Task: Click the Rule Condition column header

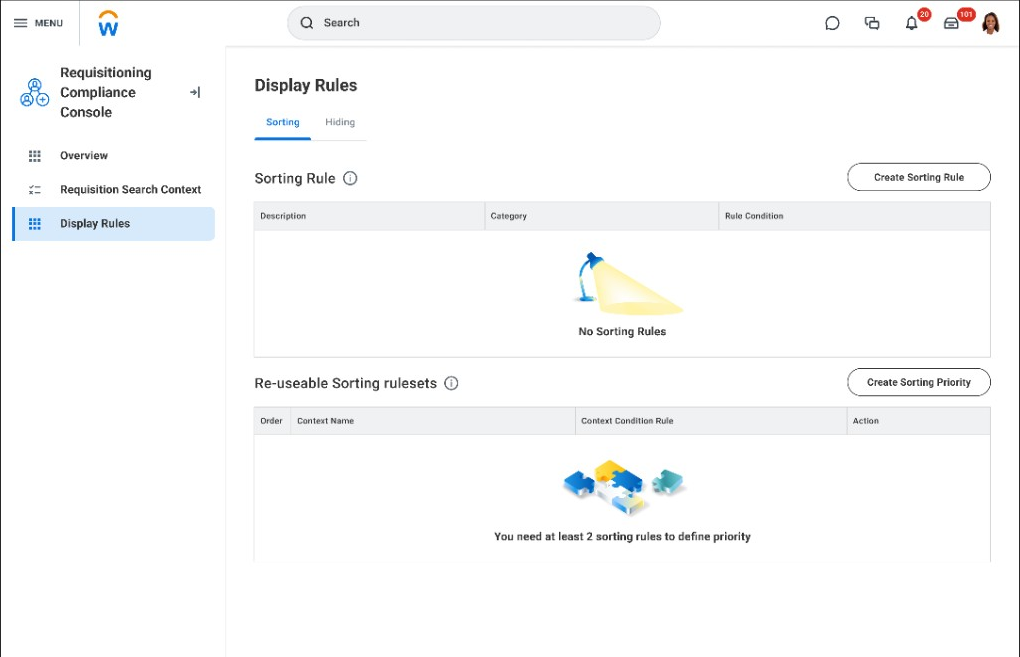Action: [855, 216]
